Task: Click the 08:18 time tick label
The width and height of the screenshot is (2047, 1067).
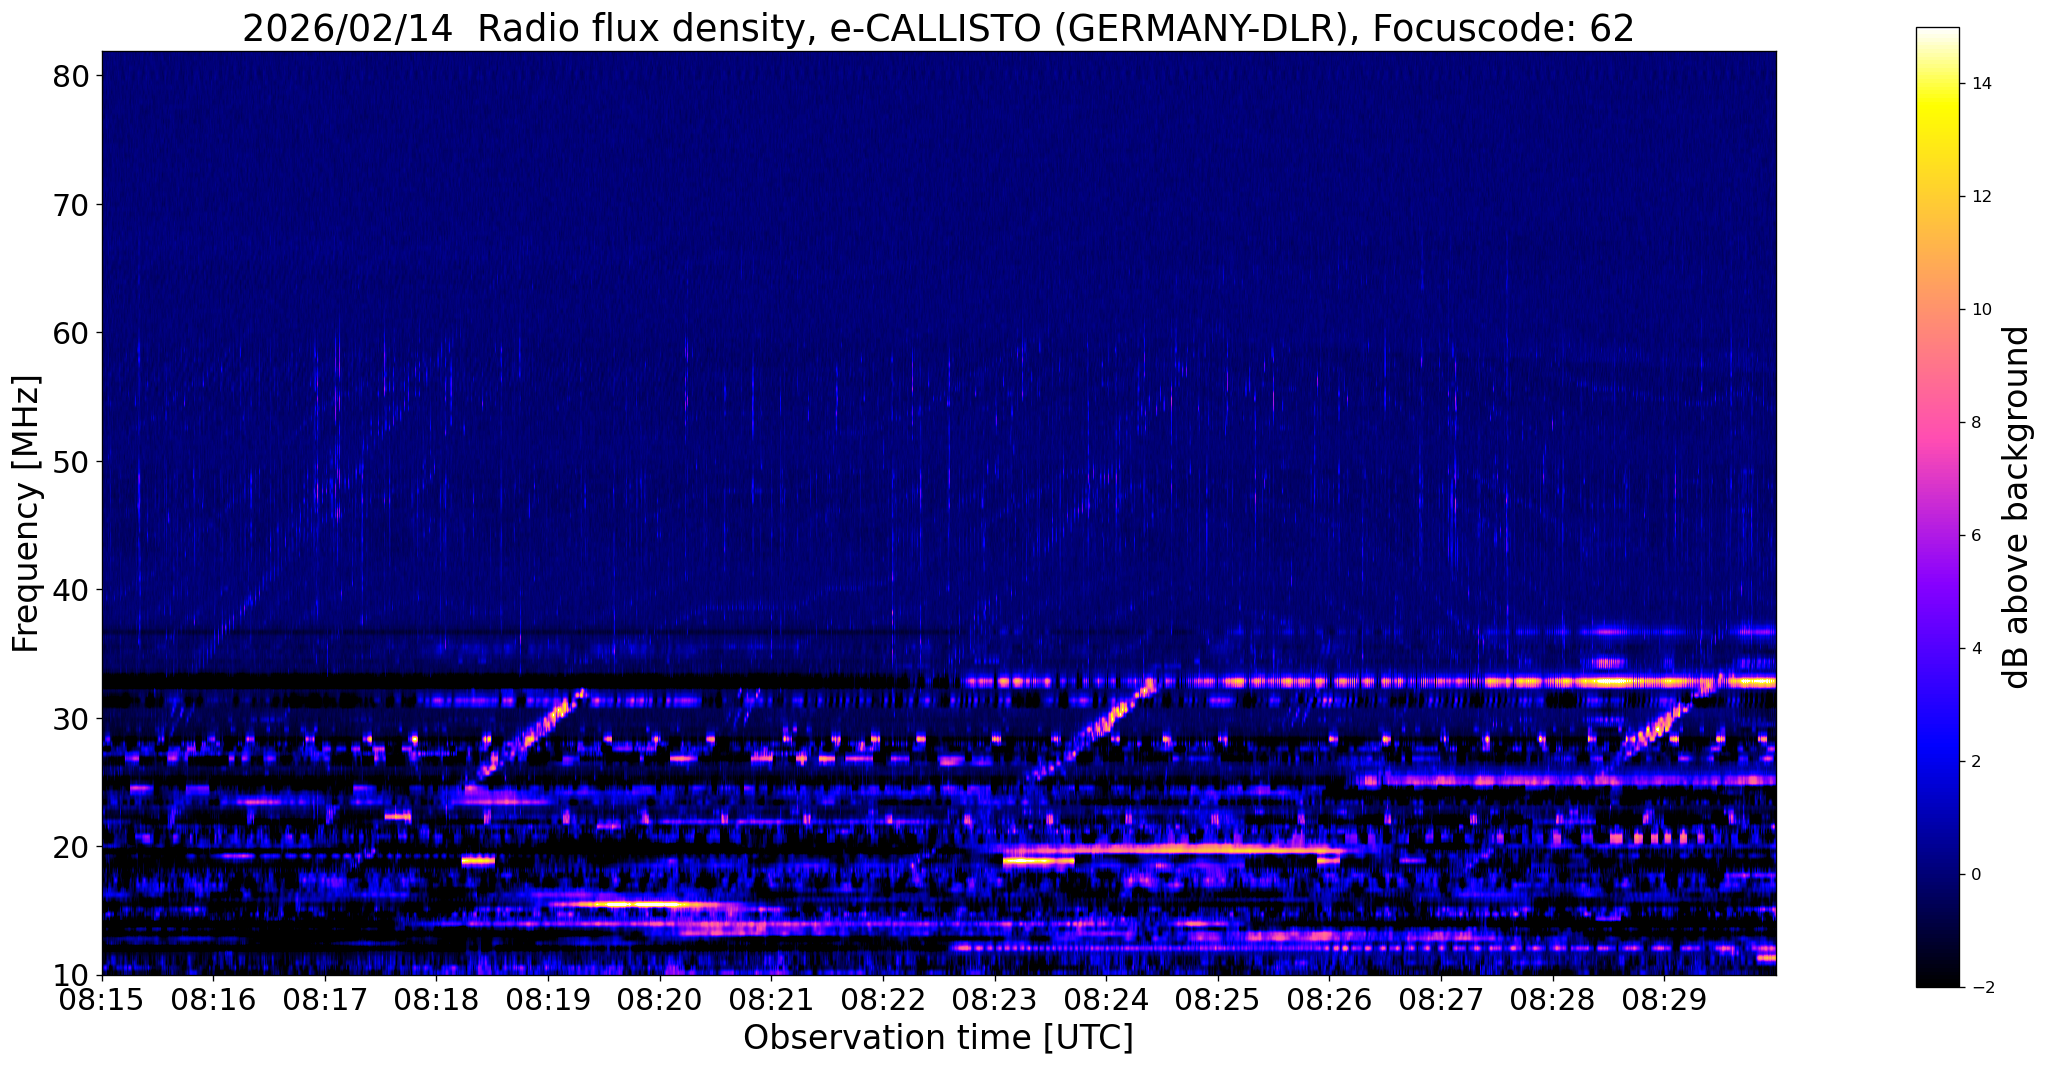Action: pyautogui.click(x=437, y=999)
